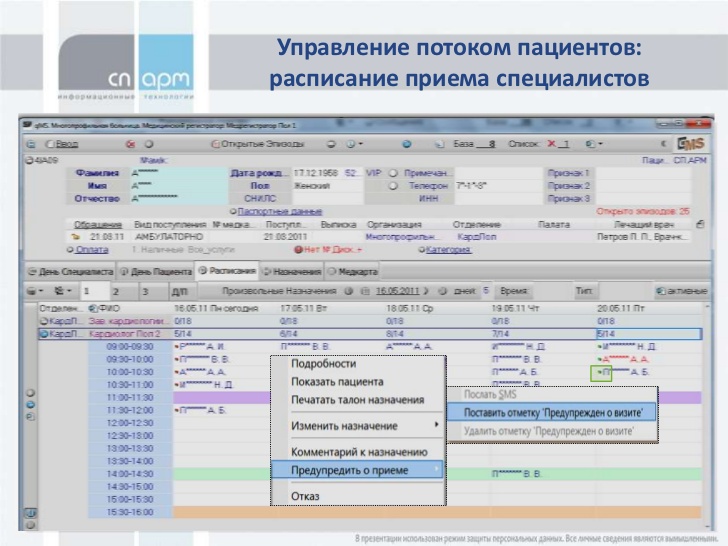Screen dimensions: 728x546
Task: Select Комментарий к назначению menu entry
Action: (359, 452)
